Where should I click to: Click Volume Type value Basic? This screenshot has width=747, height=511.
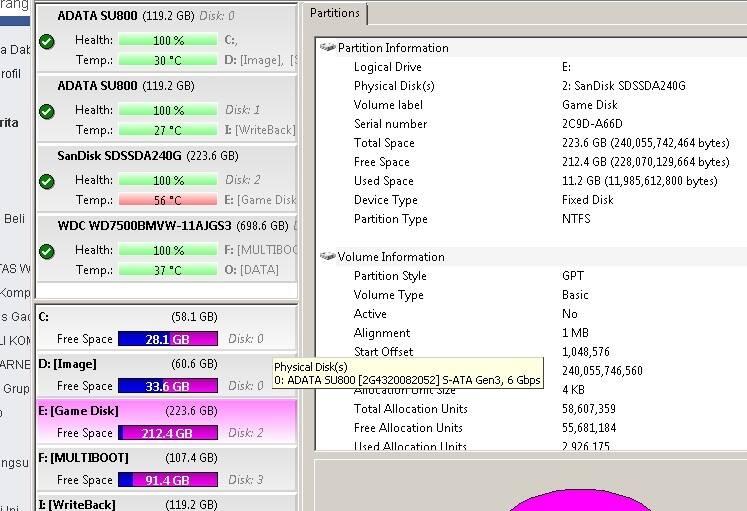pyautogui.click(x=575, y=295)
